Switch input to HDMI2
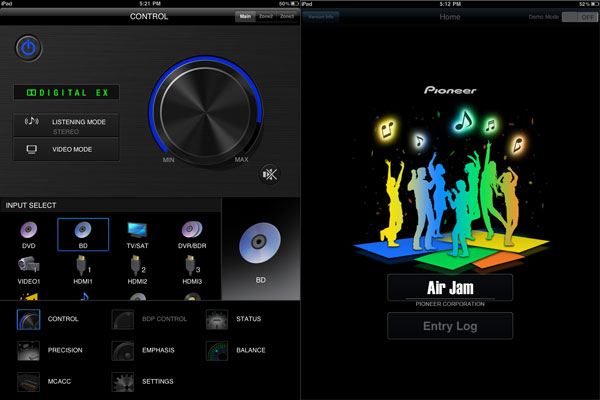Image resolution: width=600 pixels, height=400 pixels. 137,270
